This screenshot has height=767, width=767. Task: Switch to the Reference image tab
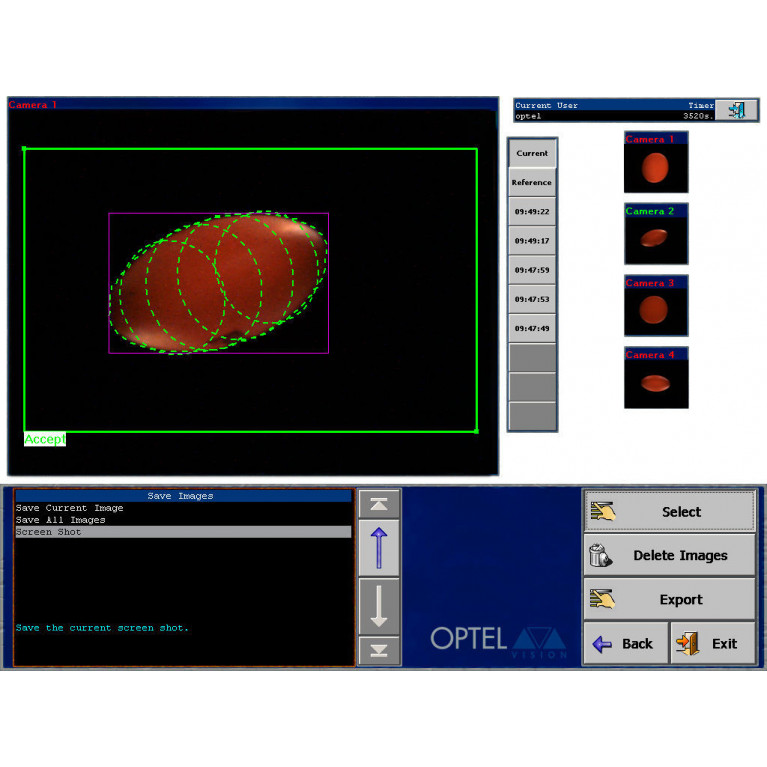tap(532, 182)
